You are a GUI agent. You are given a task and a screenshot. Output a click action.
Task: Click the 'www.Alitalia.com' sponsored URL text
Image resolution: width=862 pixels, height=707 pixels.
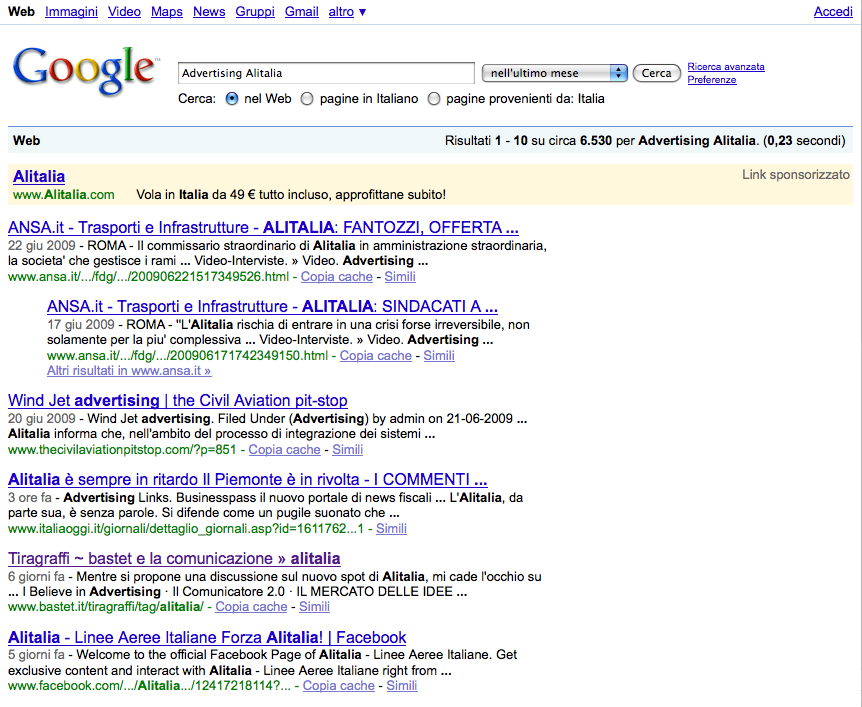tap(64, 195)
